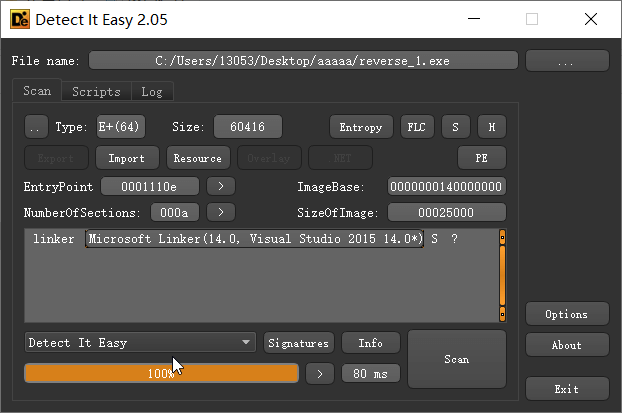Screen dimensions: 622x413
Task: Click the results scrollbar up arrow
Action: (502, 237)
